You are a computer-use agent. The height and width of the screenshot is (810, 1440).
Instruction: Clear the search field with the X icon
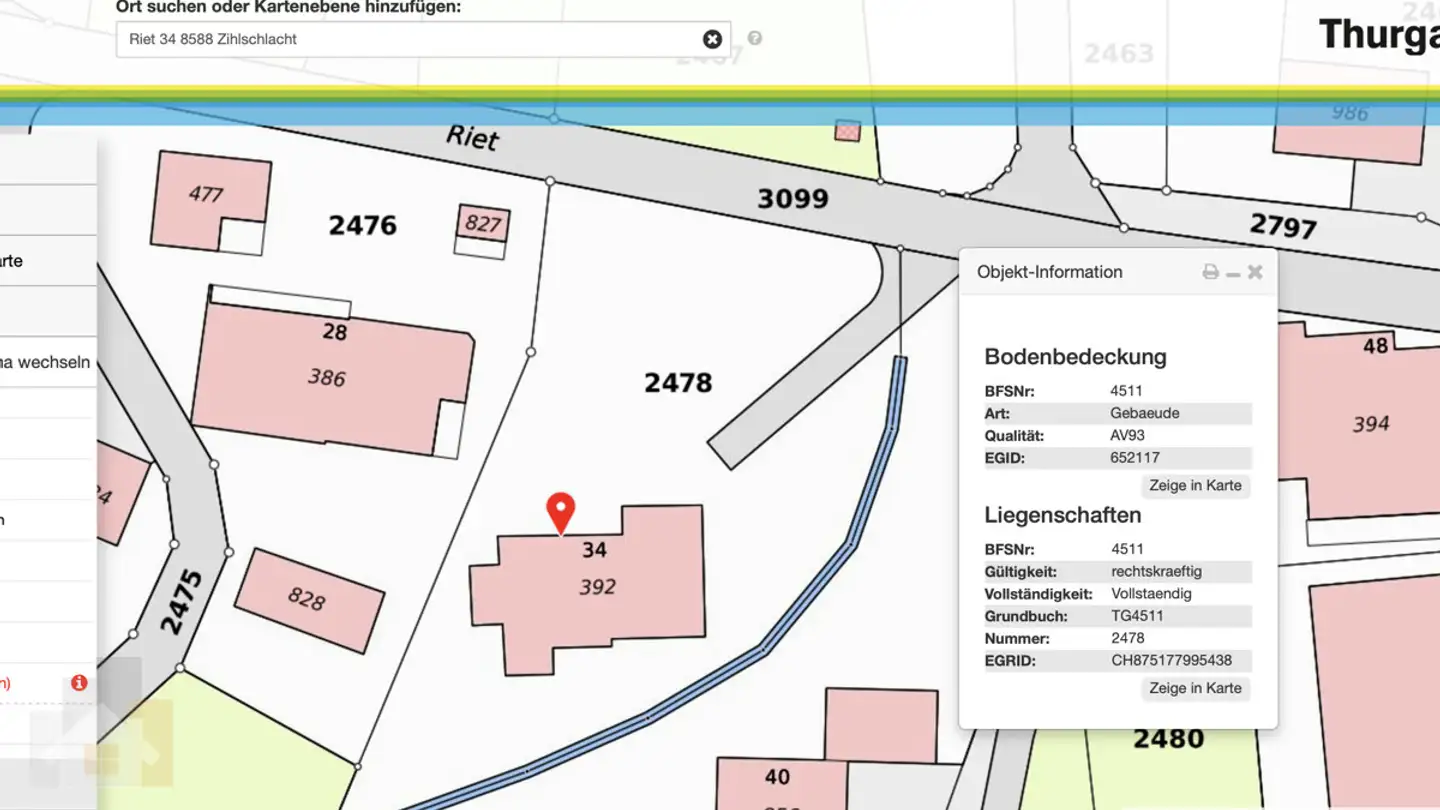(712, 39)
